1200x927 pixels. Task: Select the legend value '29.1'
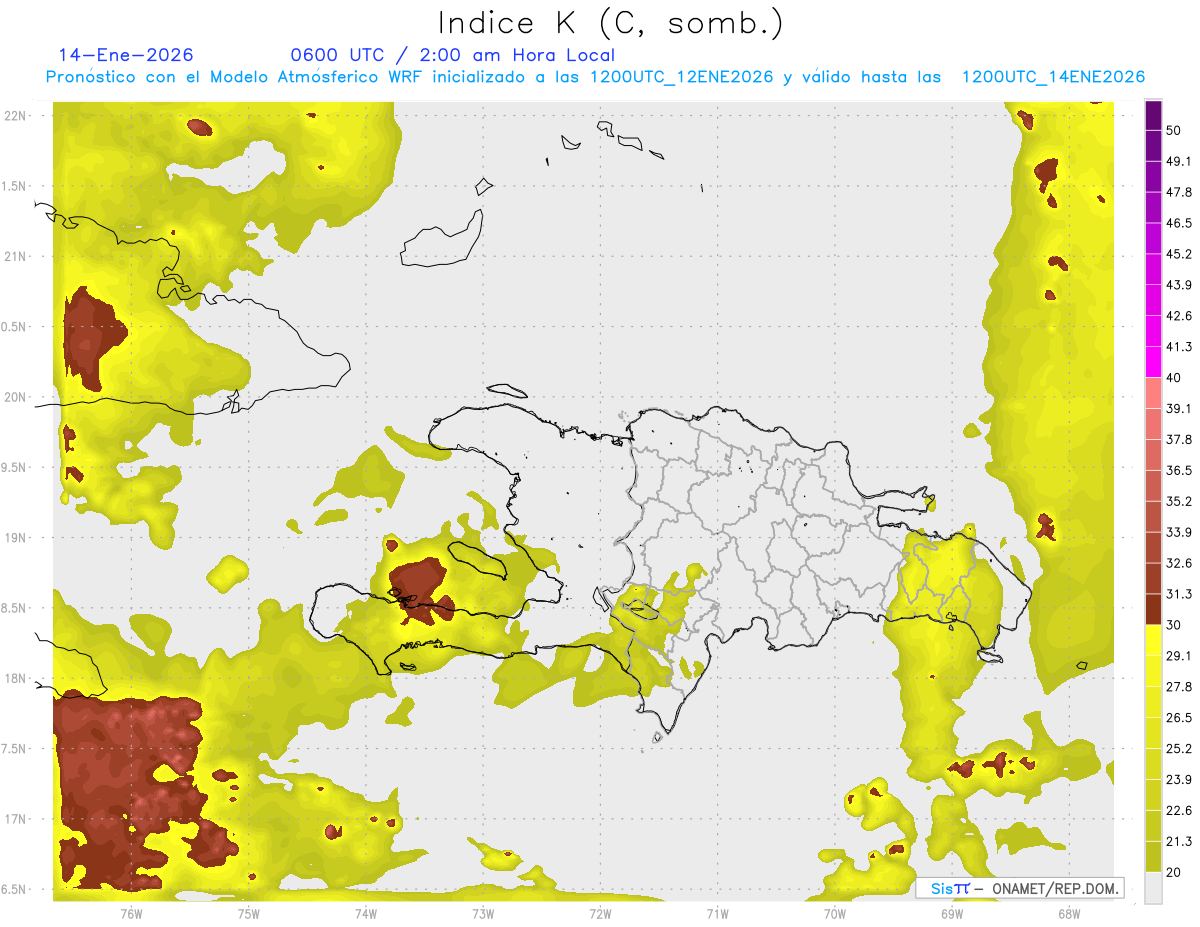pos(1179,656)
